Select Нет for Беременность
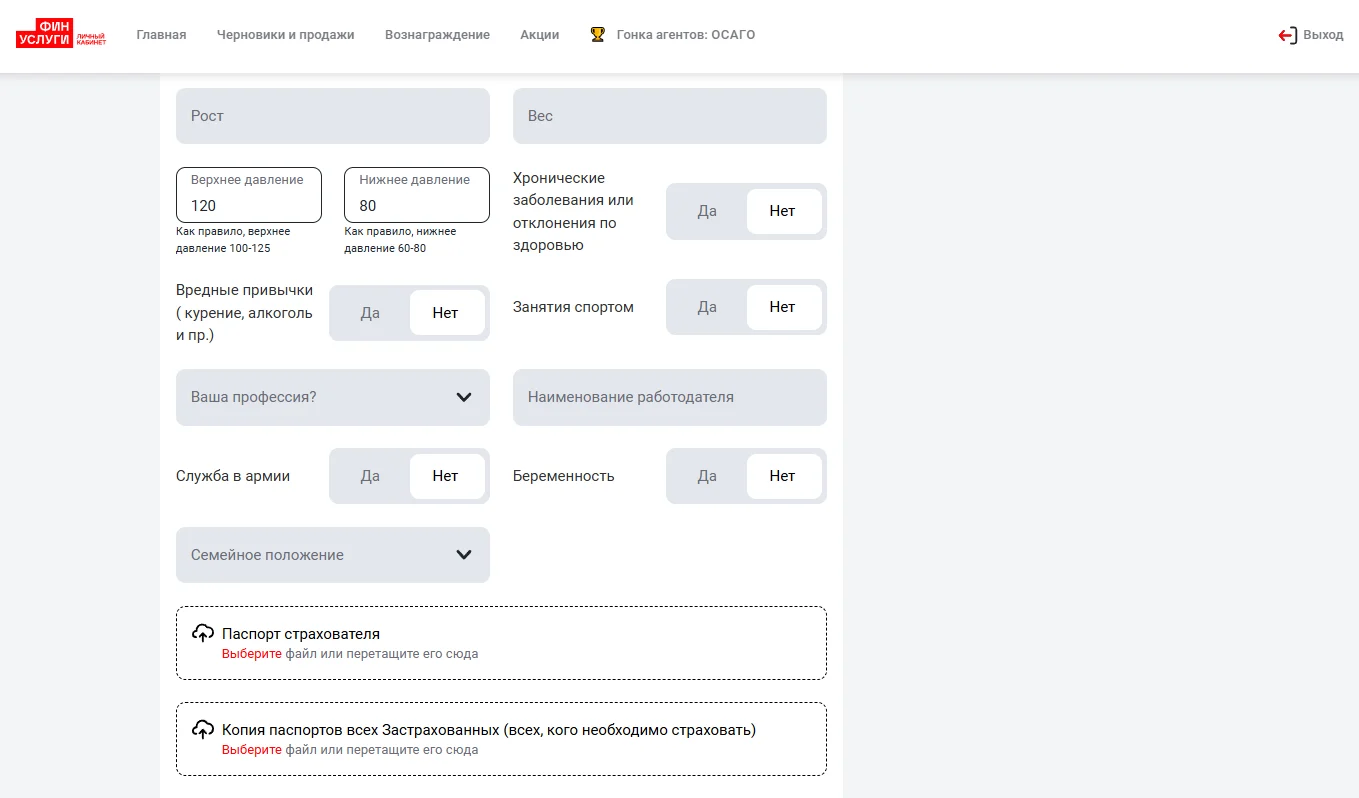This screenshot has width=1359, height=798. 783,476
